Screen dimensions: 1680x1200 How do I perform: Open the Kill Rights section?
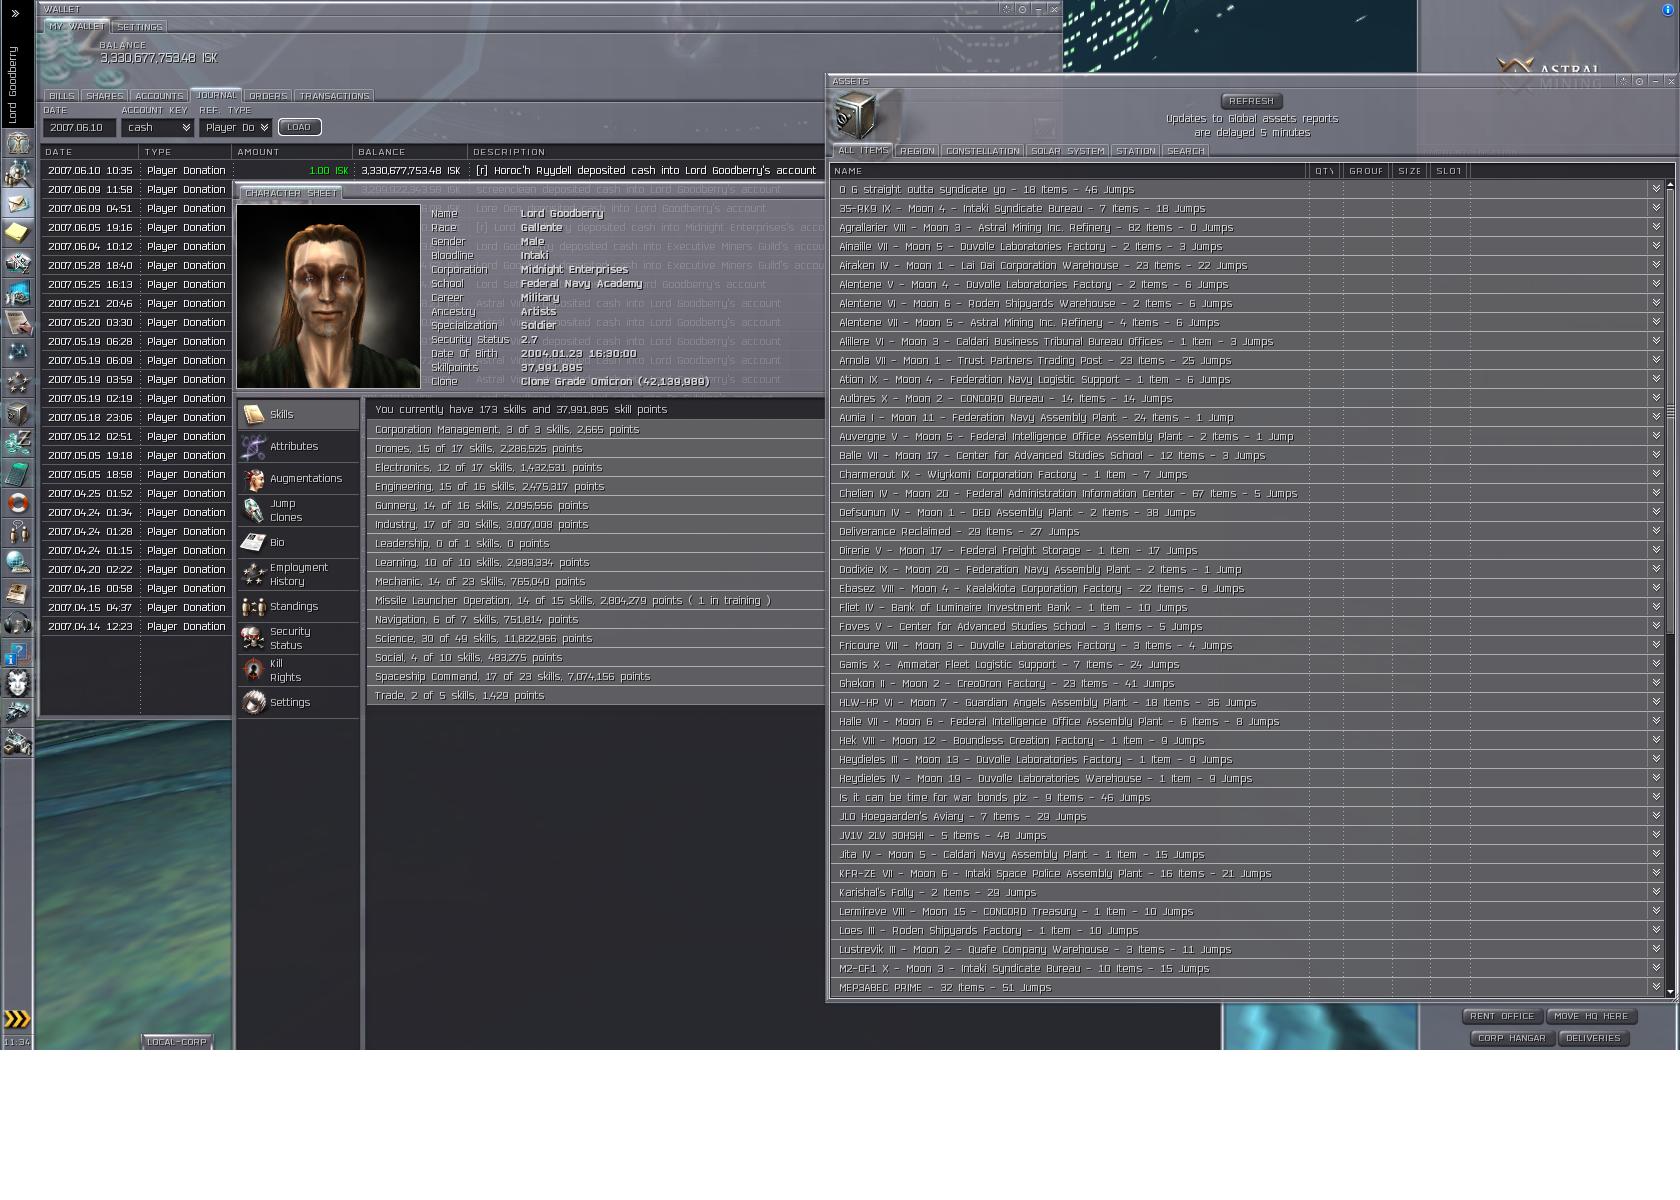point(298,670)
